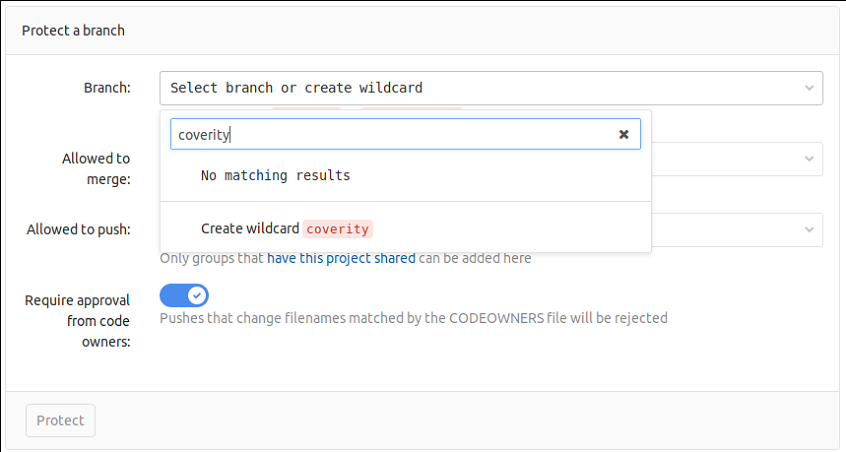Click the Branch field label
Viewport: 846px width, 452px height.
tap(106, 88)
